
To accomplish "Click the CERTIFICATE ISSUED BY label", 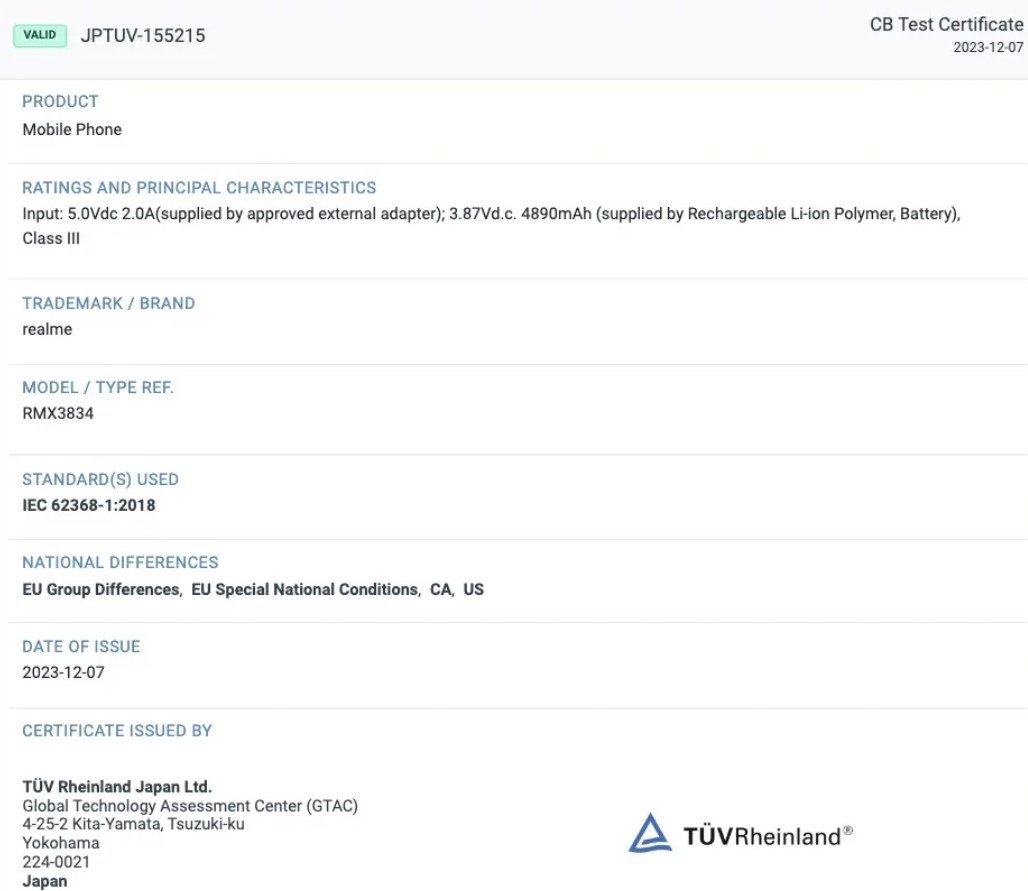I will [117, 731].
